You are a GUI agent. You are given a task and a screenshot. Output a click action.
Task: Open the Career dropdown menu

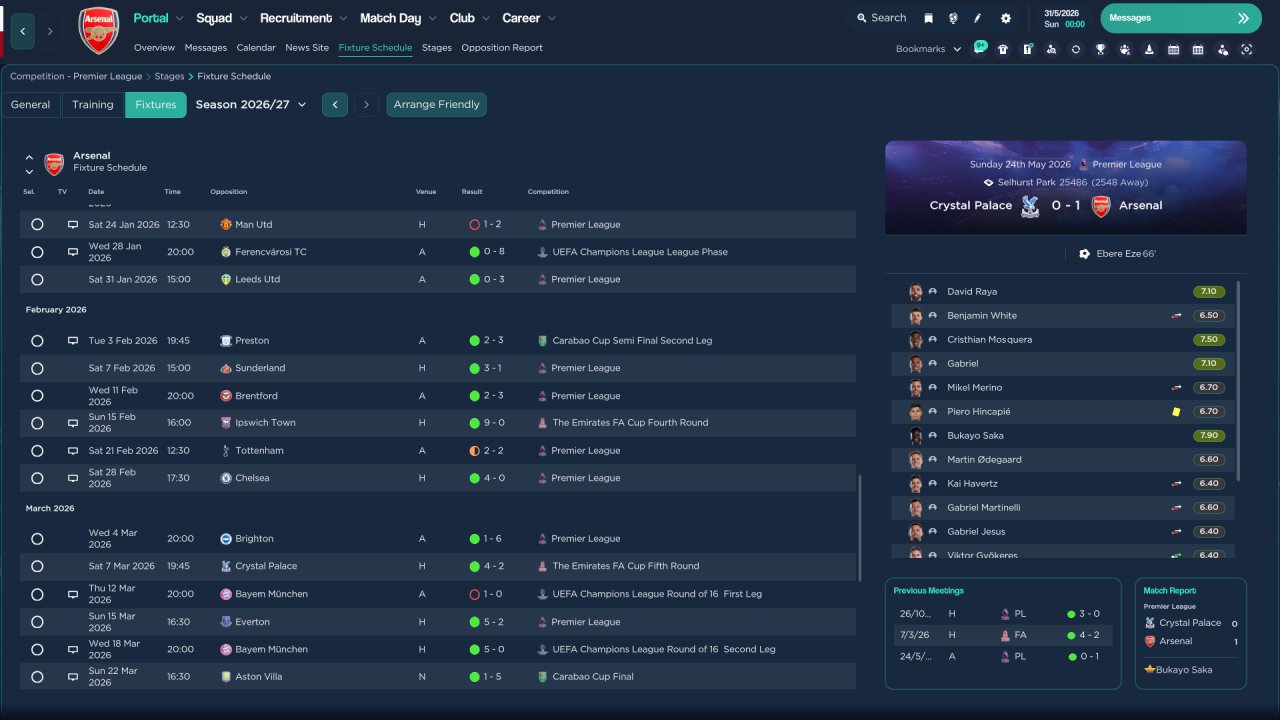click(x=529, y=18)
